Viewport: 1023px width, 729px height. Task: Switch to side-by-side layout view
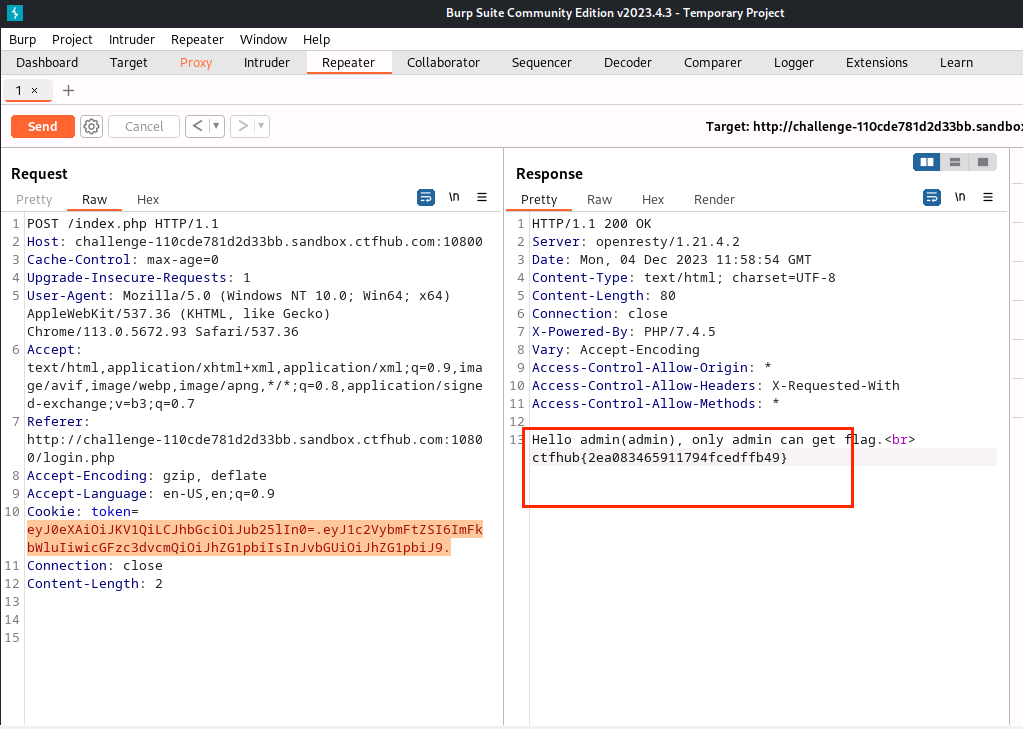(926, 162)
